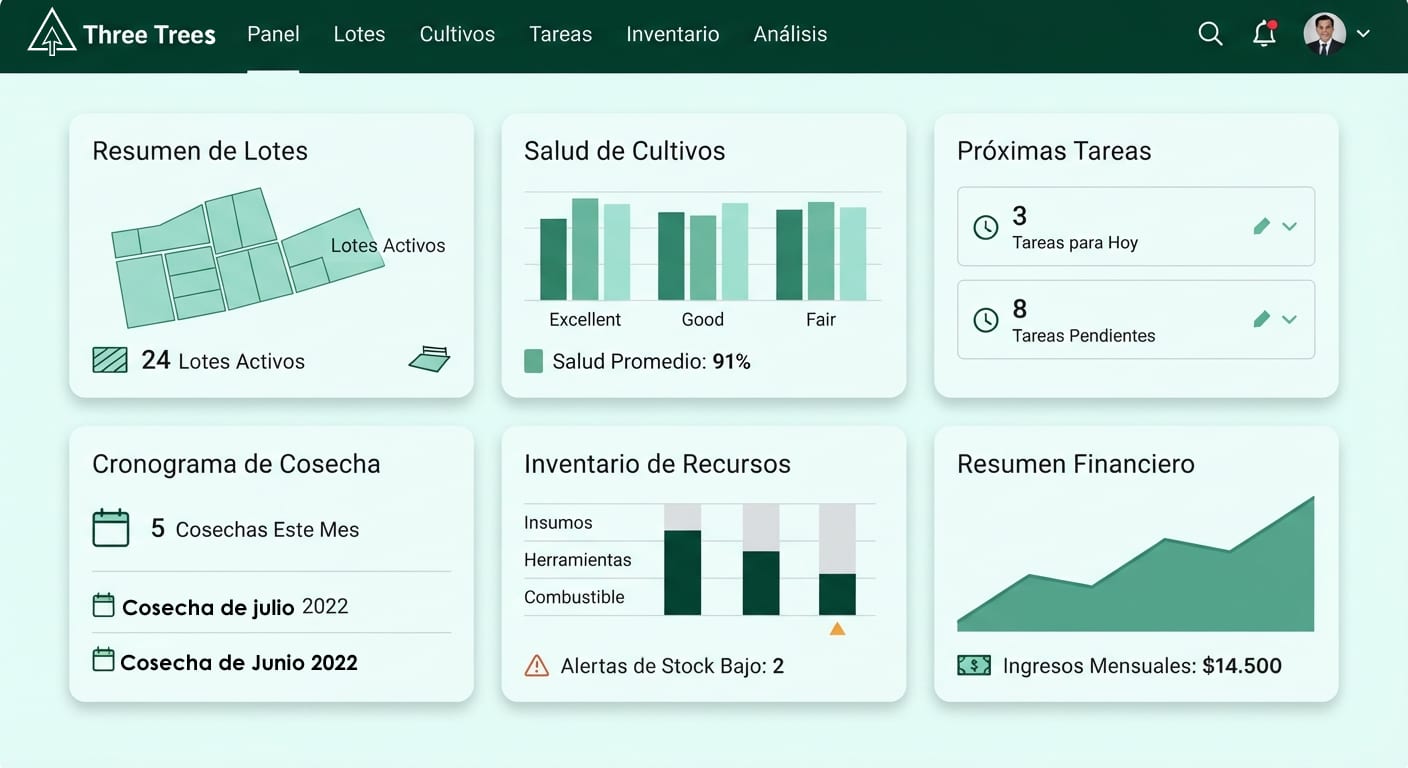The height and width of the screenshot is (768, 1408).
Task: Click the Salud Promedio 91% value
Action: [x=731, y=362]
